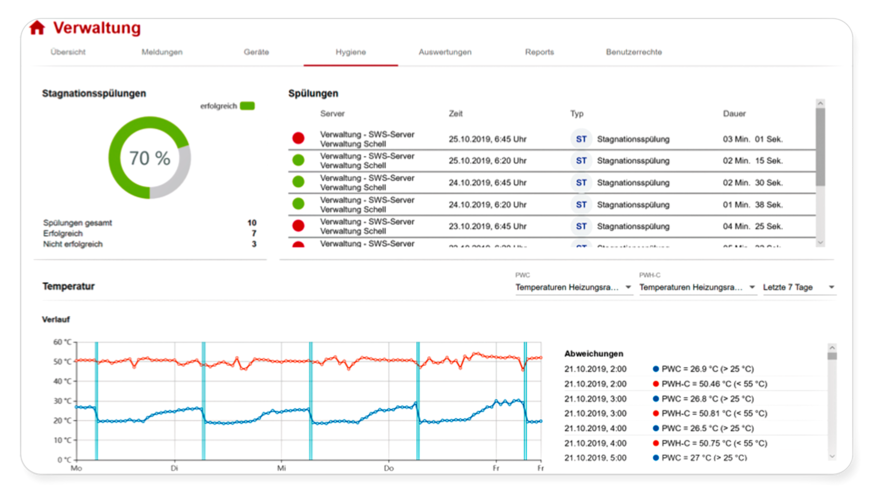
Task: Expand the Letzte 7 Tage time range dropdown
Action: tap(799, 288)
